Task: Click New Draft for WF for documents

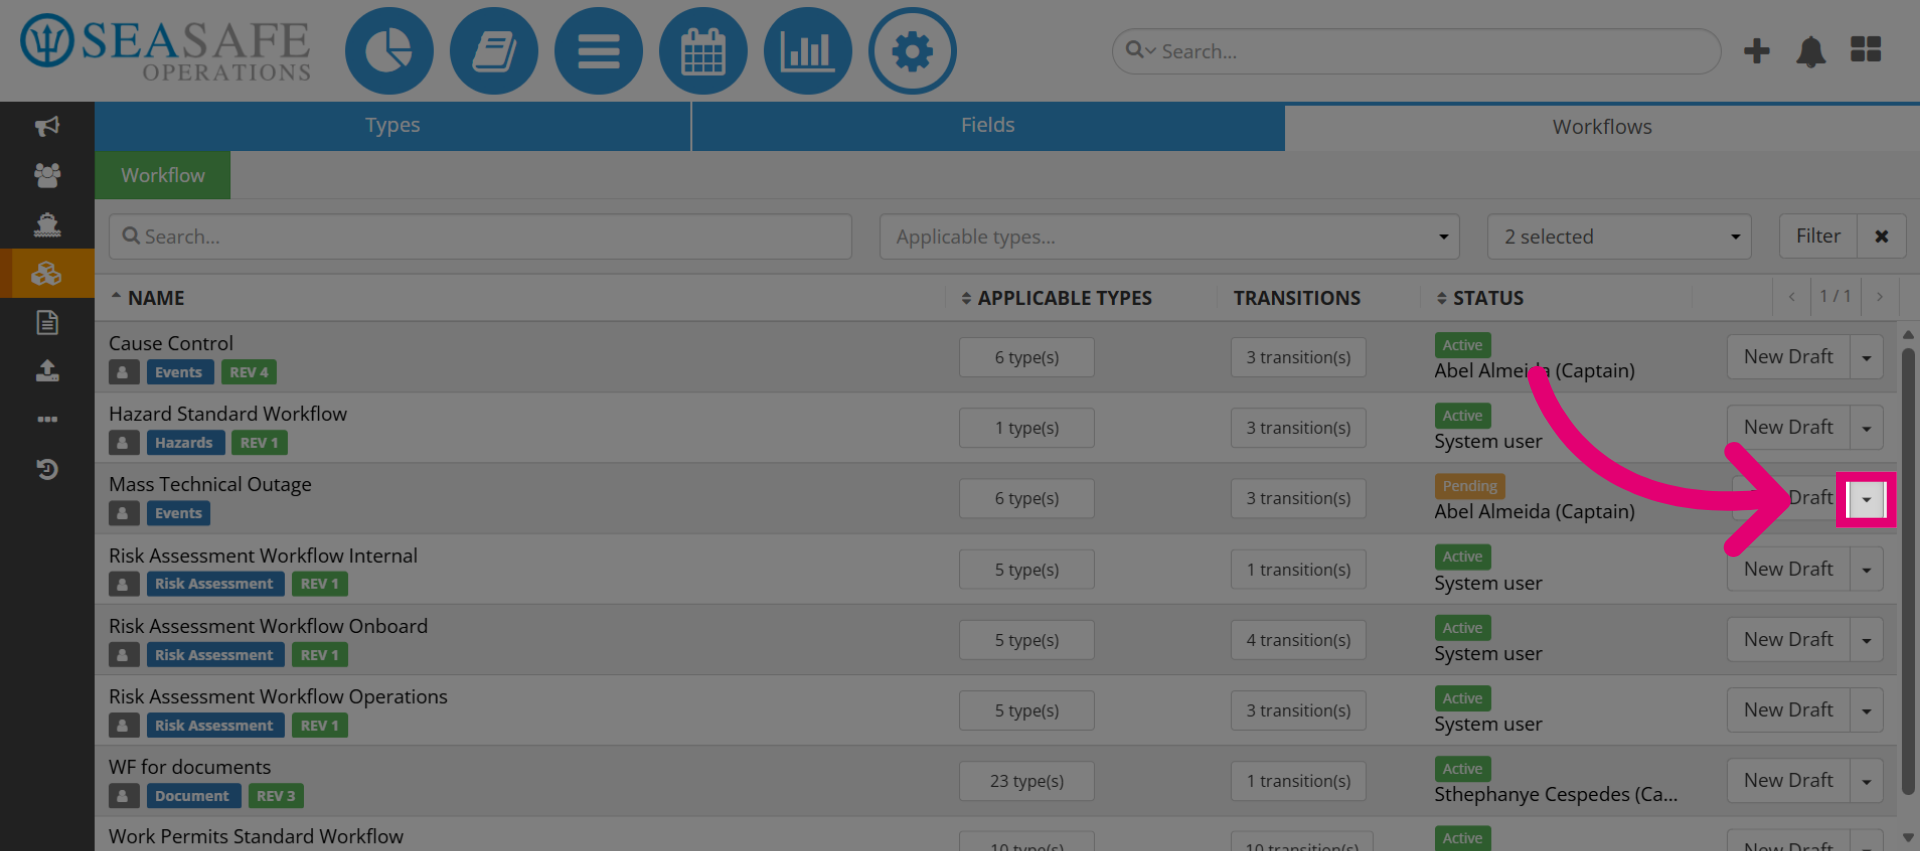Action: point(1789,781)
